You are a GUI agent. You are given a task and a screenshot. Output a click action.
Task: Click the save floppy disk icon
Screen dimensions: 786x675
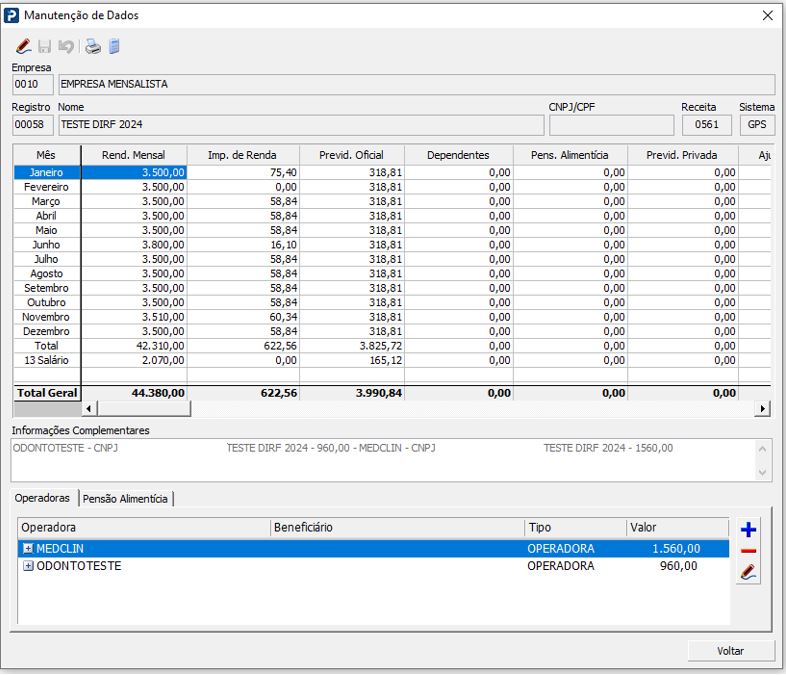click(45, 46)
